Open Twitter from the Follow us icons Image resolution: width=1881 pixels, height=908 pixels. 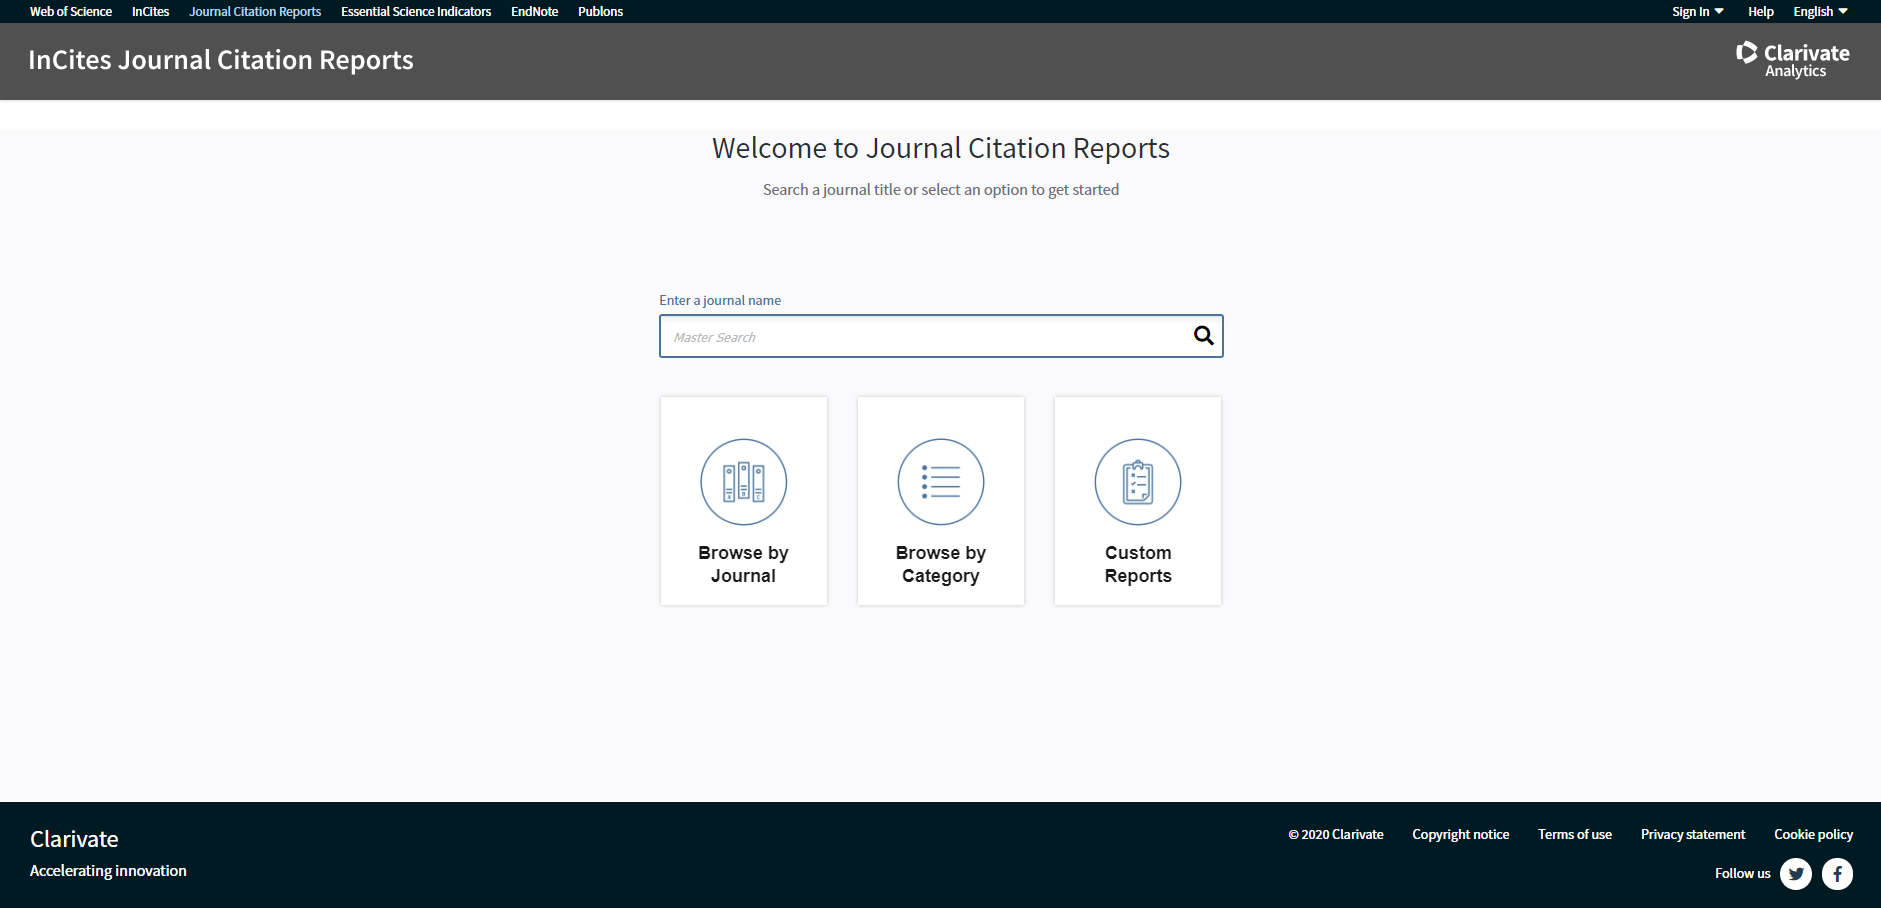tap(1795, 873)
